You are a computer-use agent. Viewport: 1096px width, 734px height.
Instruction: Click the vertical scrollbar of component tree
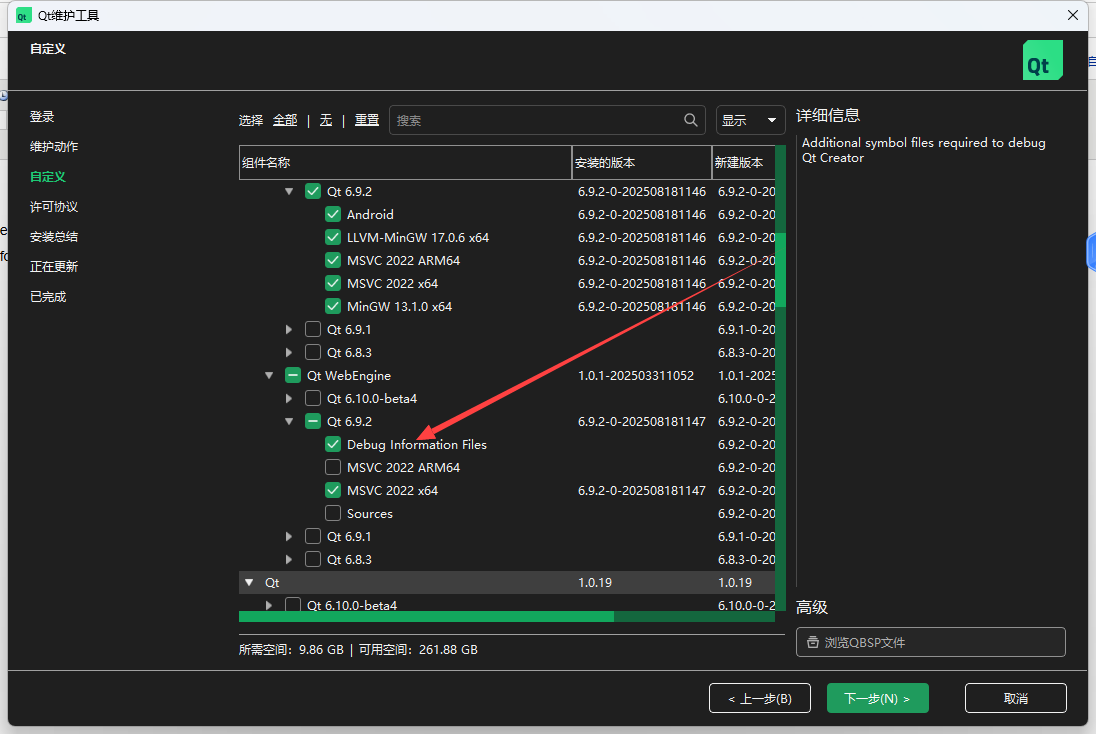[781, 377]
